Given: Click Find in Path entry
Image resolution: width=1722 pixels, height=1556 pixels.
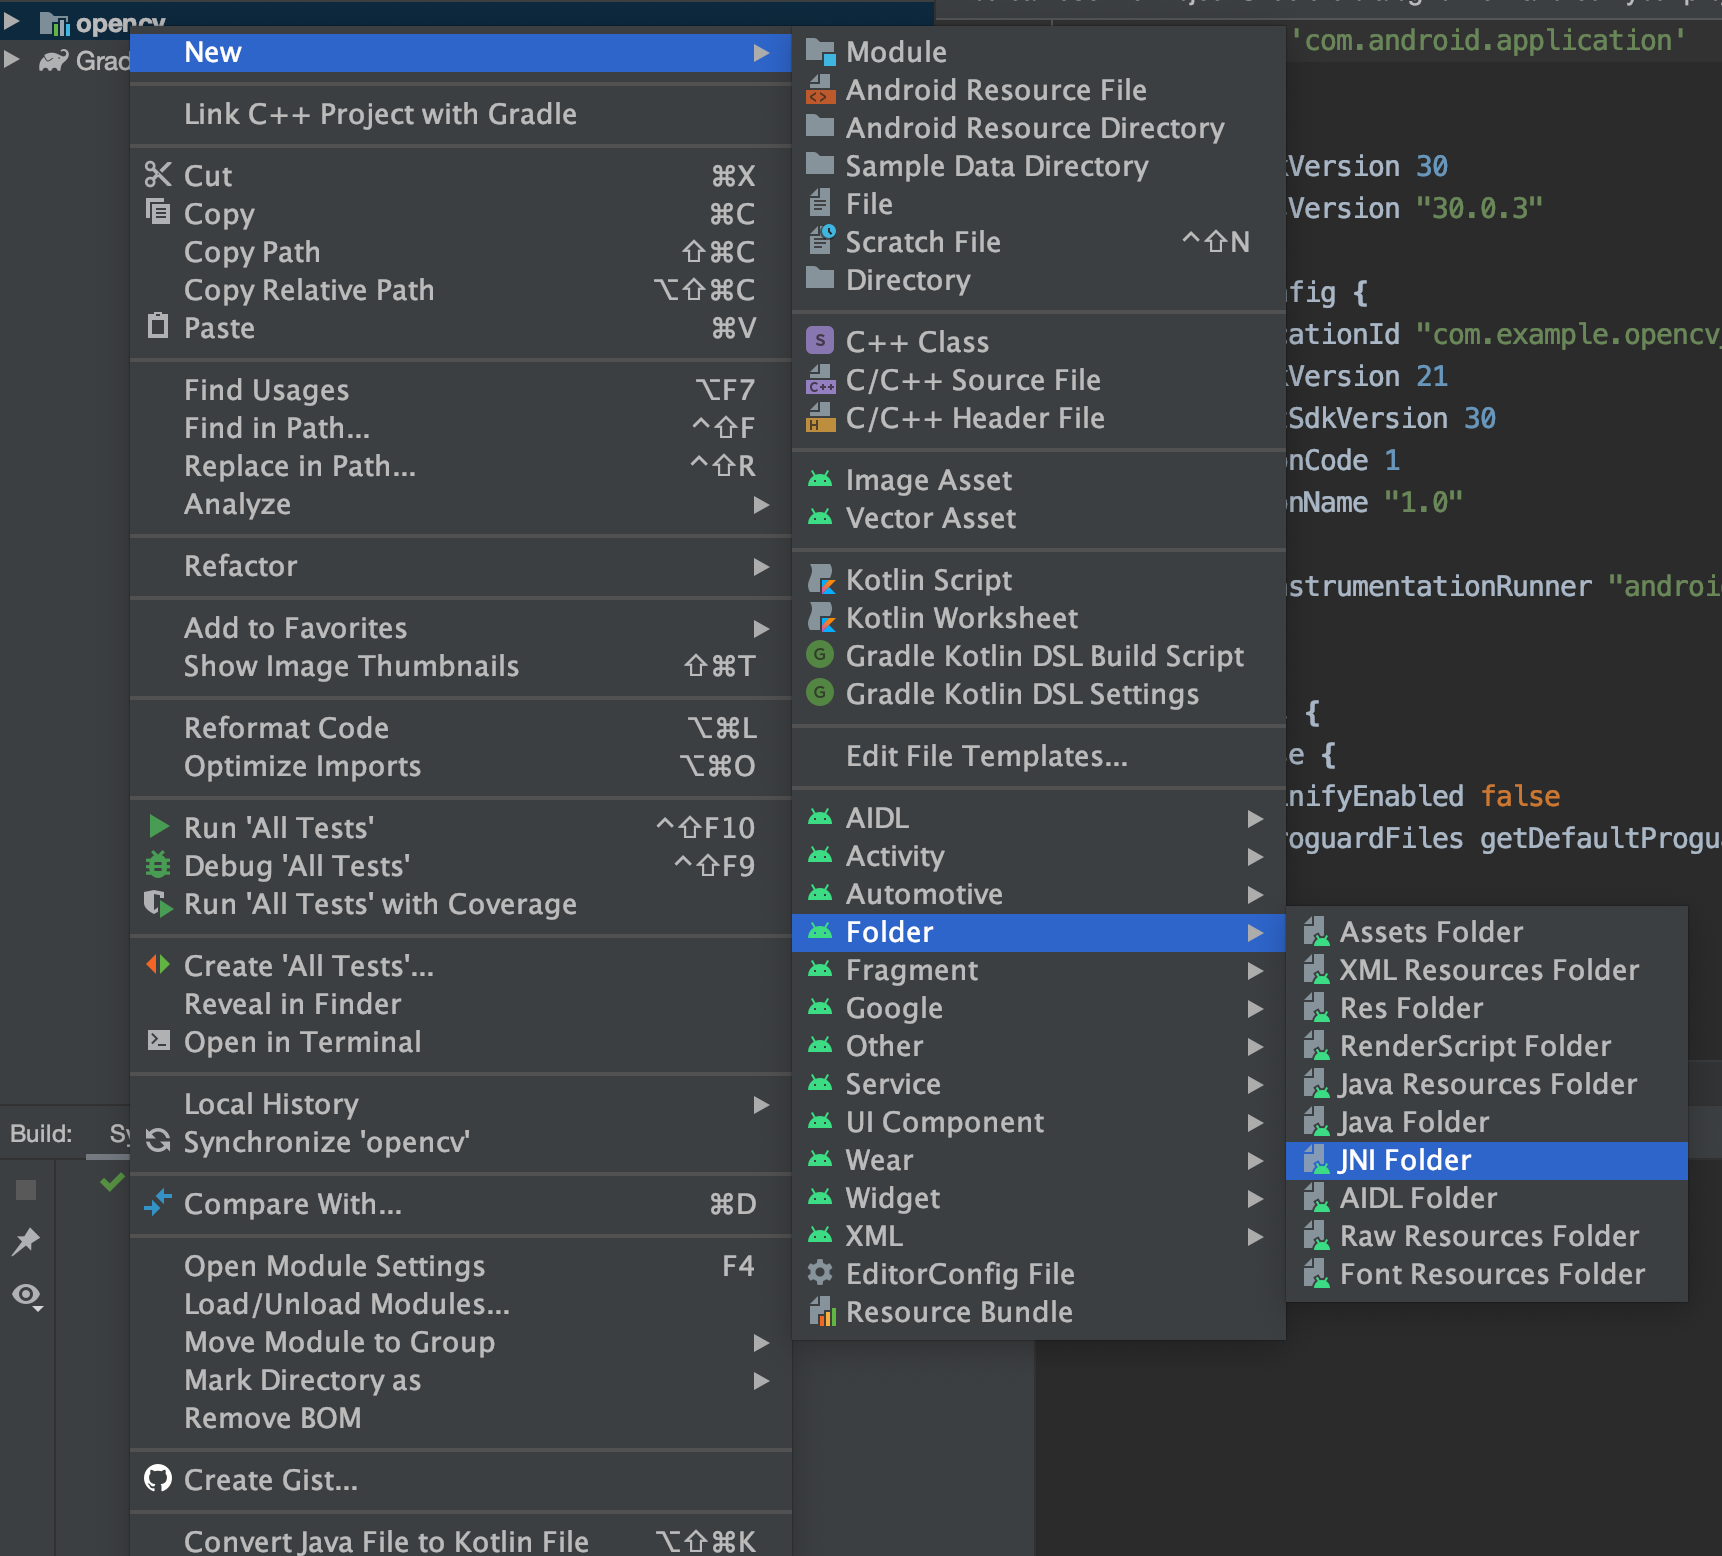Looking at the screenshot, I should [x=460, y=428].
